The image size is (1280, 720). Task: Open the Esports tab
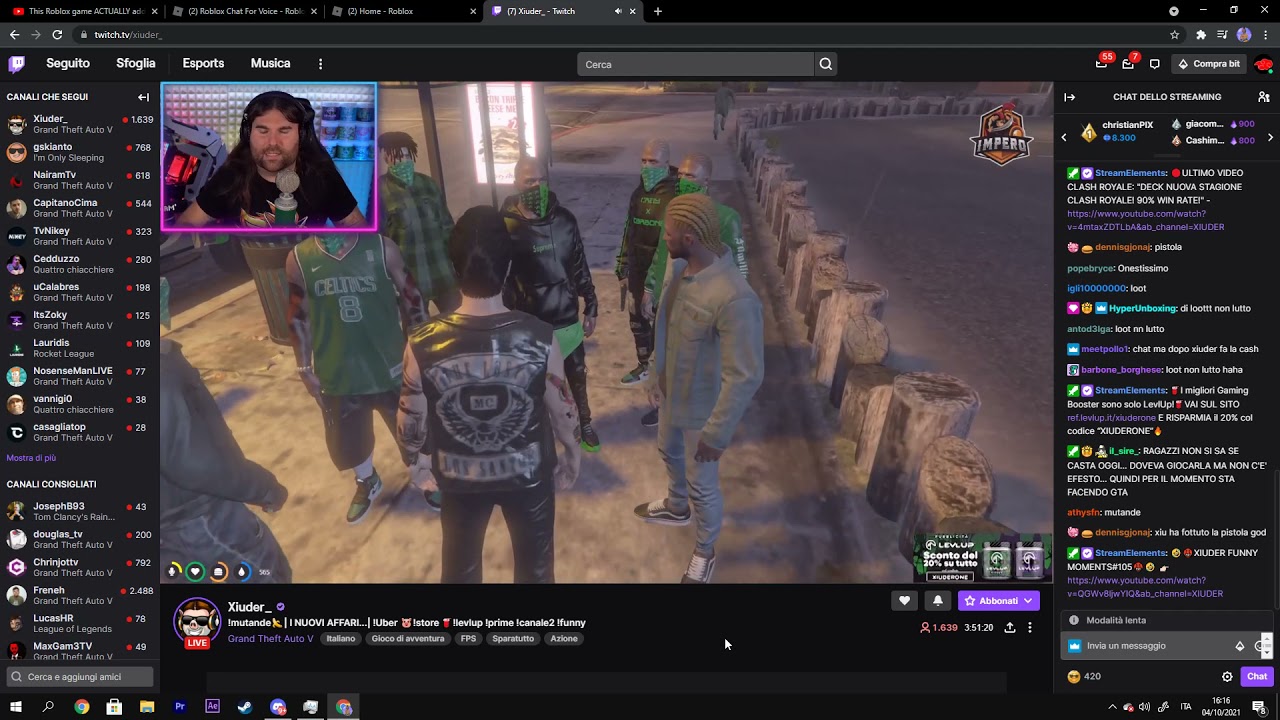click(203, 63)
